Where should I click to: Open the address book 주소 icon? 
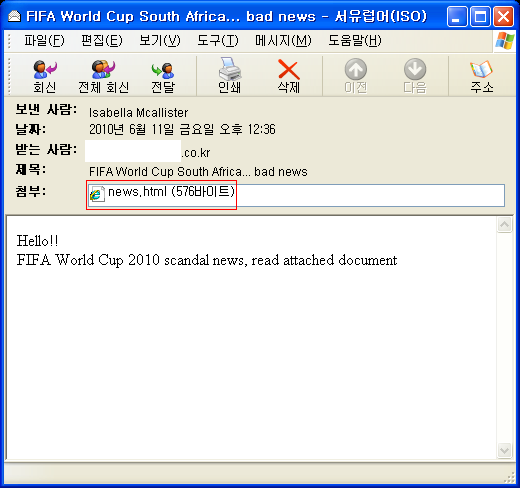481,69
